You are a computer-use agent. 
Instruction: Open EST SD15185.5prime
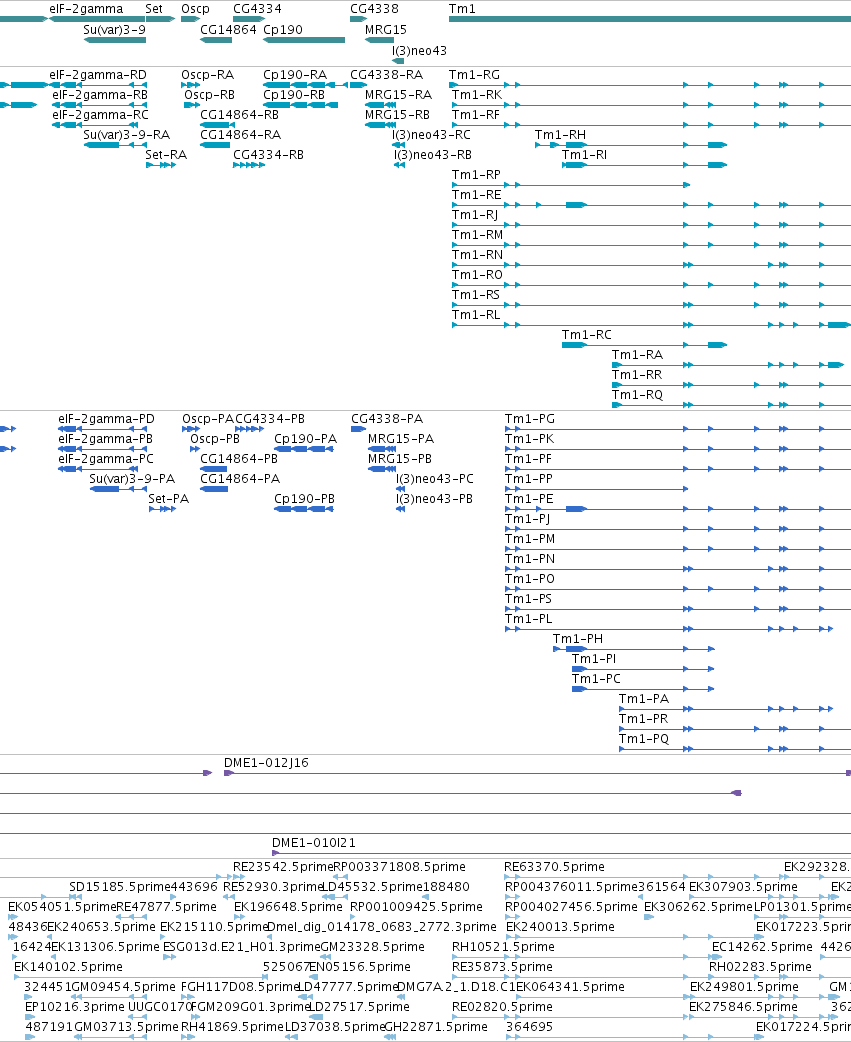[x=120, y=886]
